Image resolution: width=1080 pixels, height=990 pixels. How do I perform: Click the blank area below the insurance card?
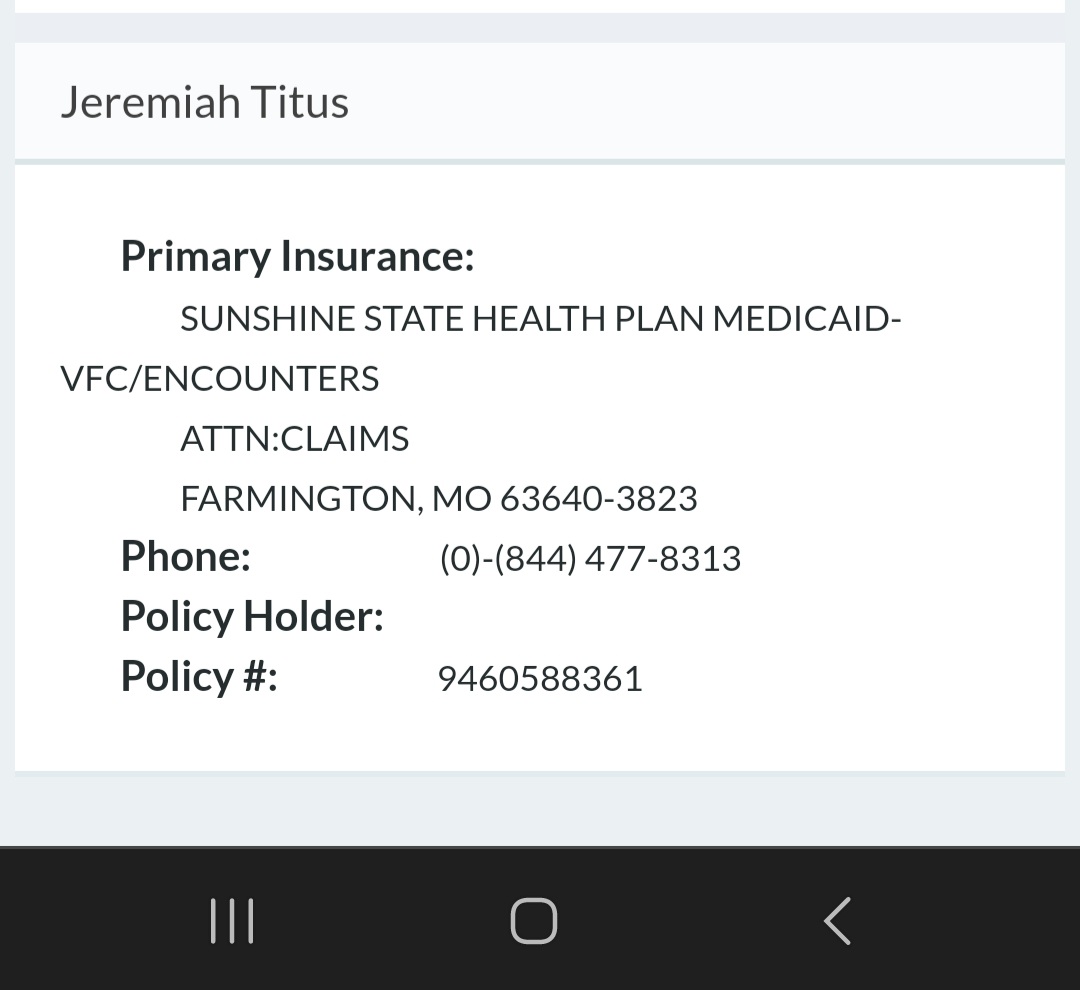click(540, 809)
